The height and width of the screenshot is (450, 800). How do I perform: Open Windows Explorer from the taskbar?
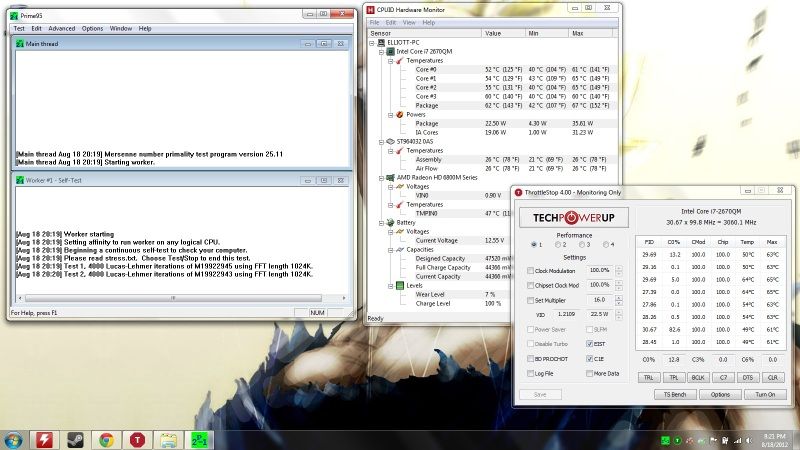(x=168, y=440)
